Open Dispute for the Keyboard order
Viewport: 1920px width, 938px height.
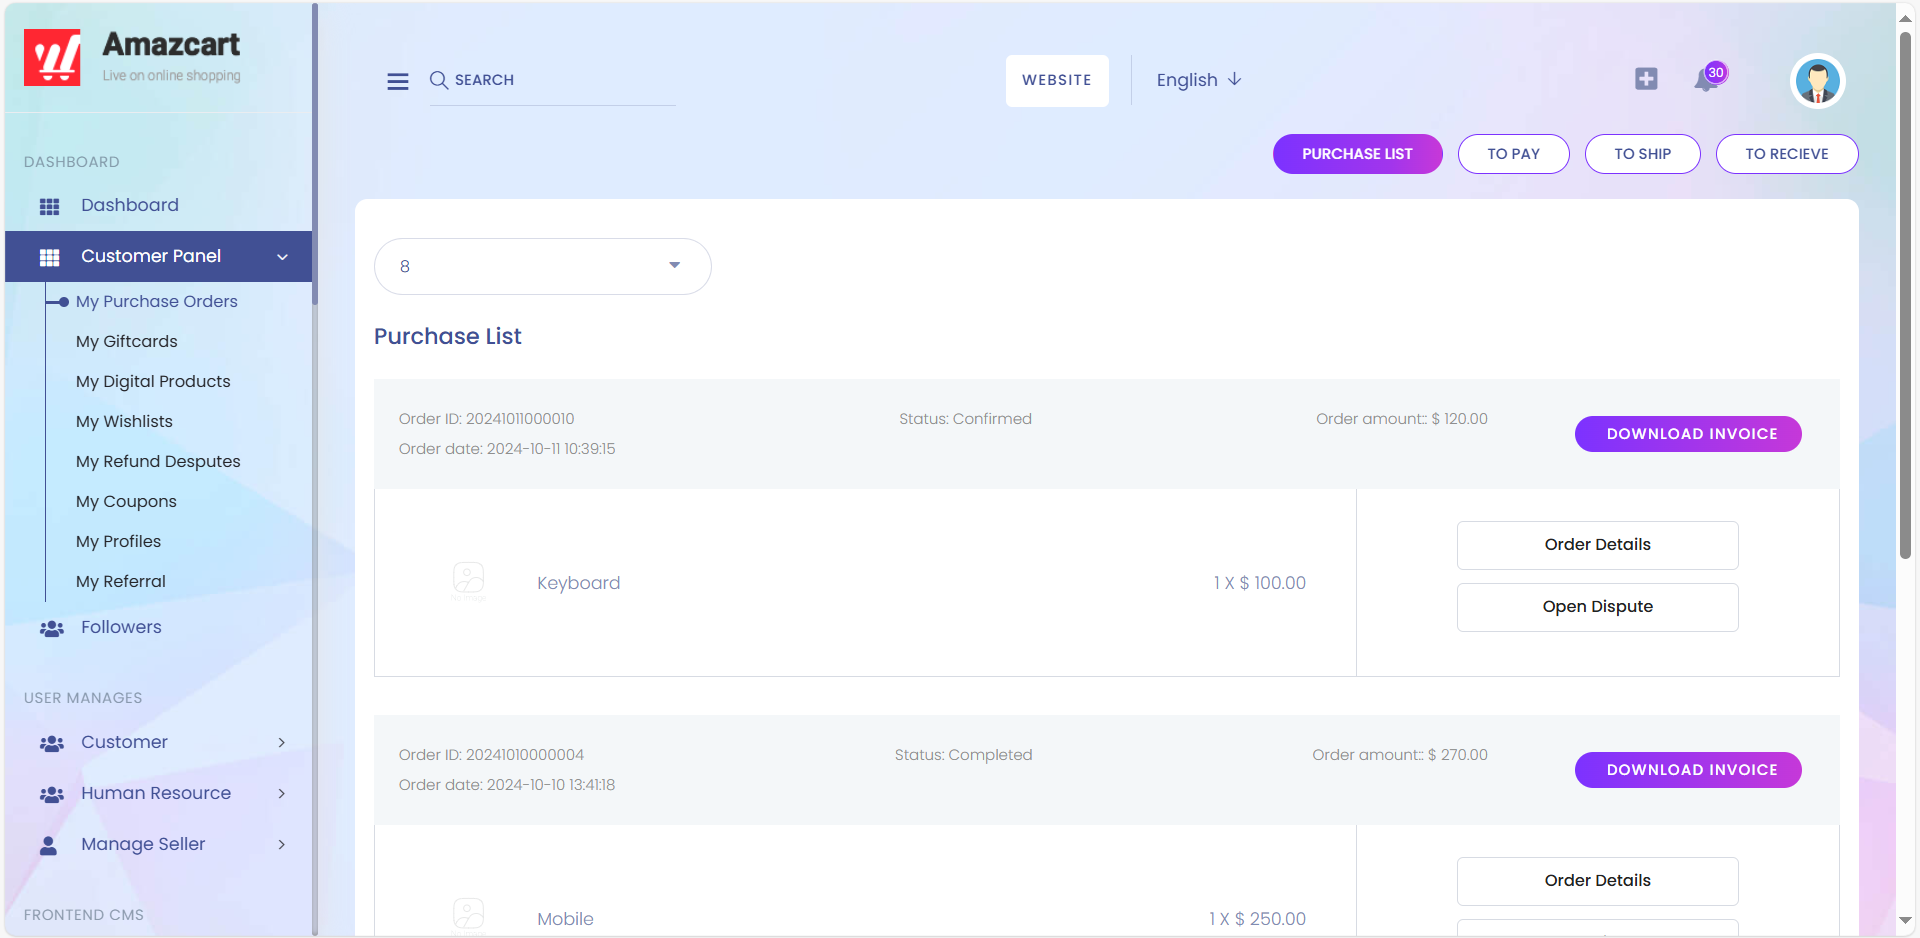[1597, 607]
